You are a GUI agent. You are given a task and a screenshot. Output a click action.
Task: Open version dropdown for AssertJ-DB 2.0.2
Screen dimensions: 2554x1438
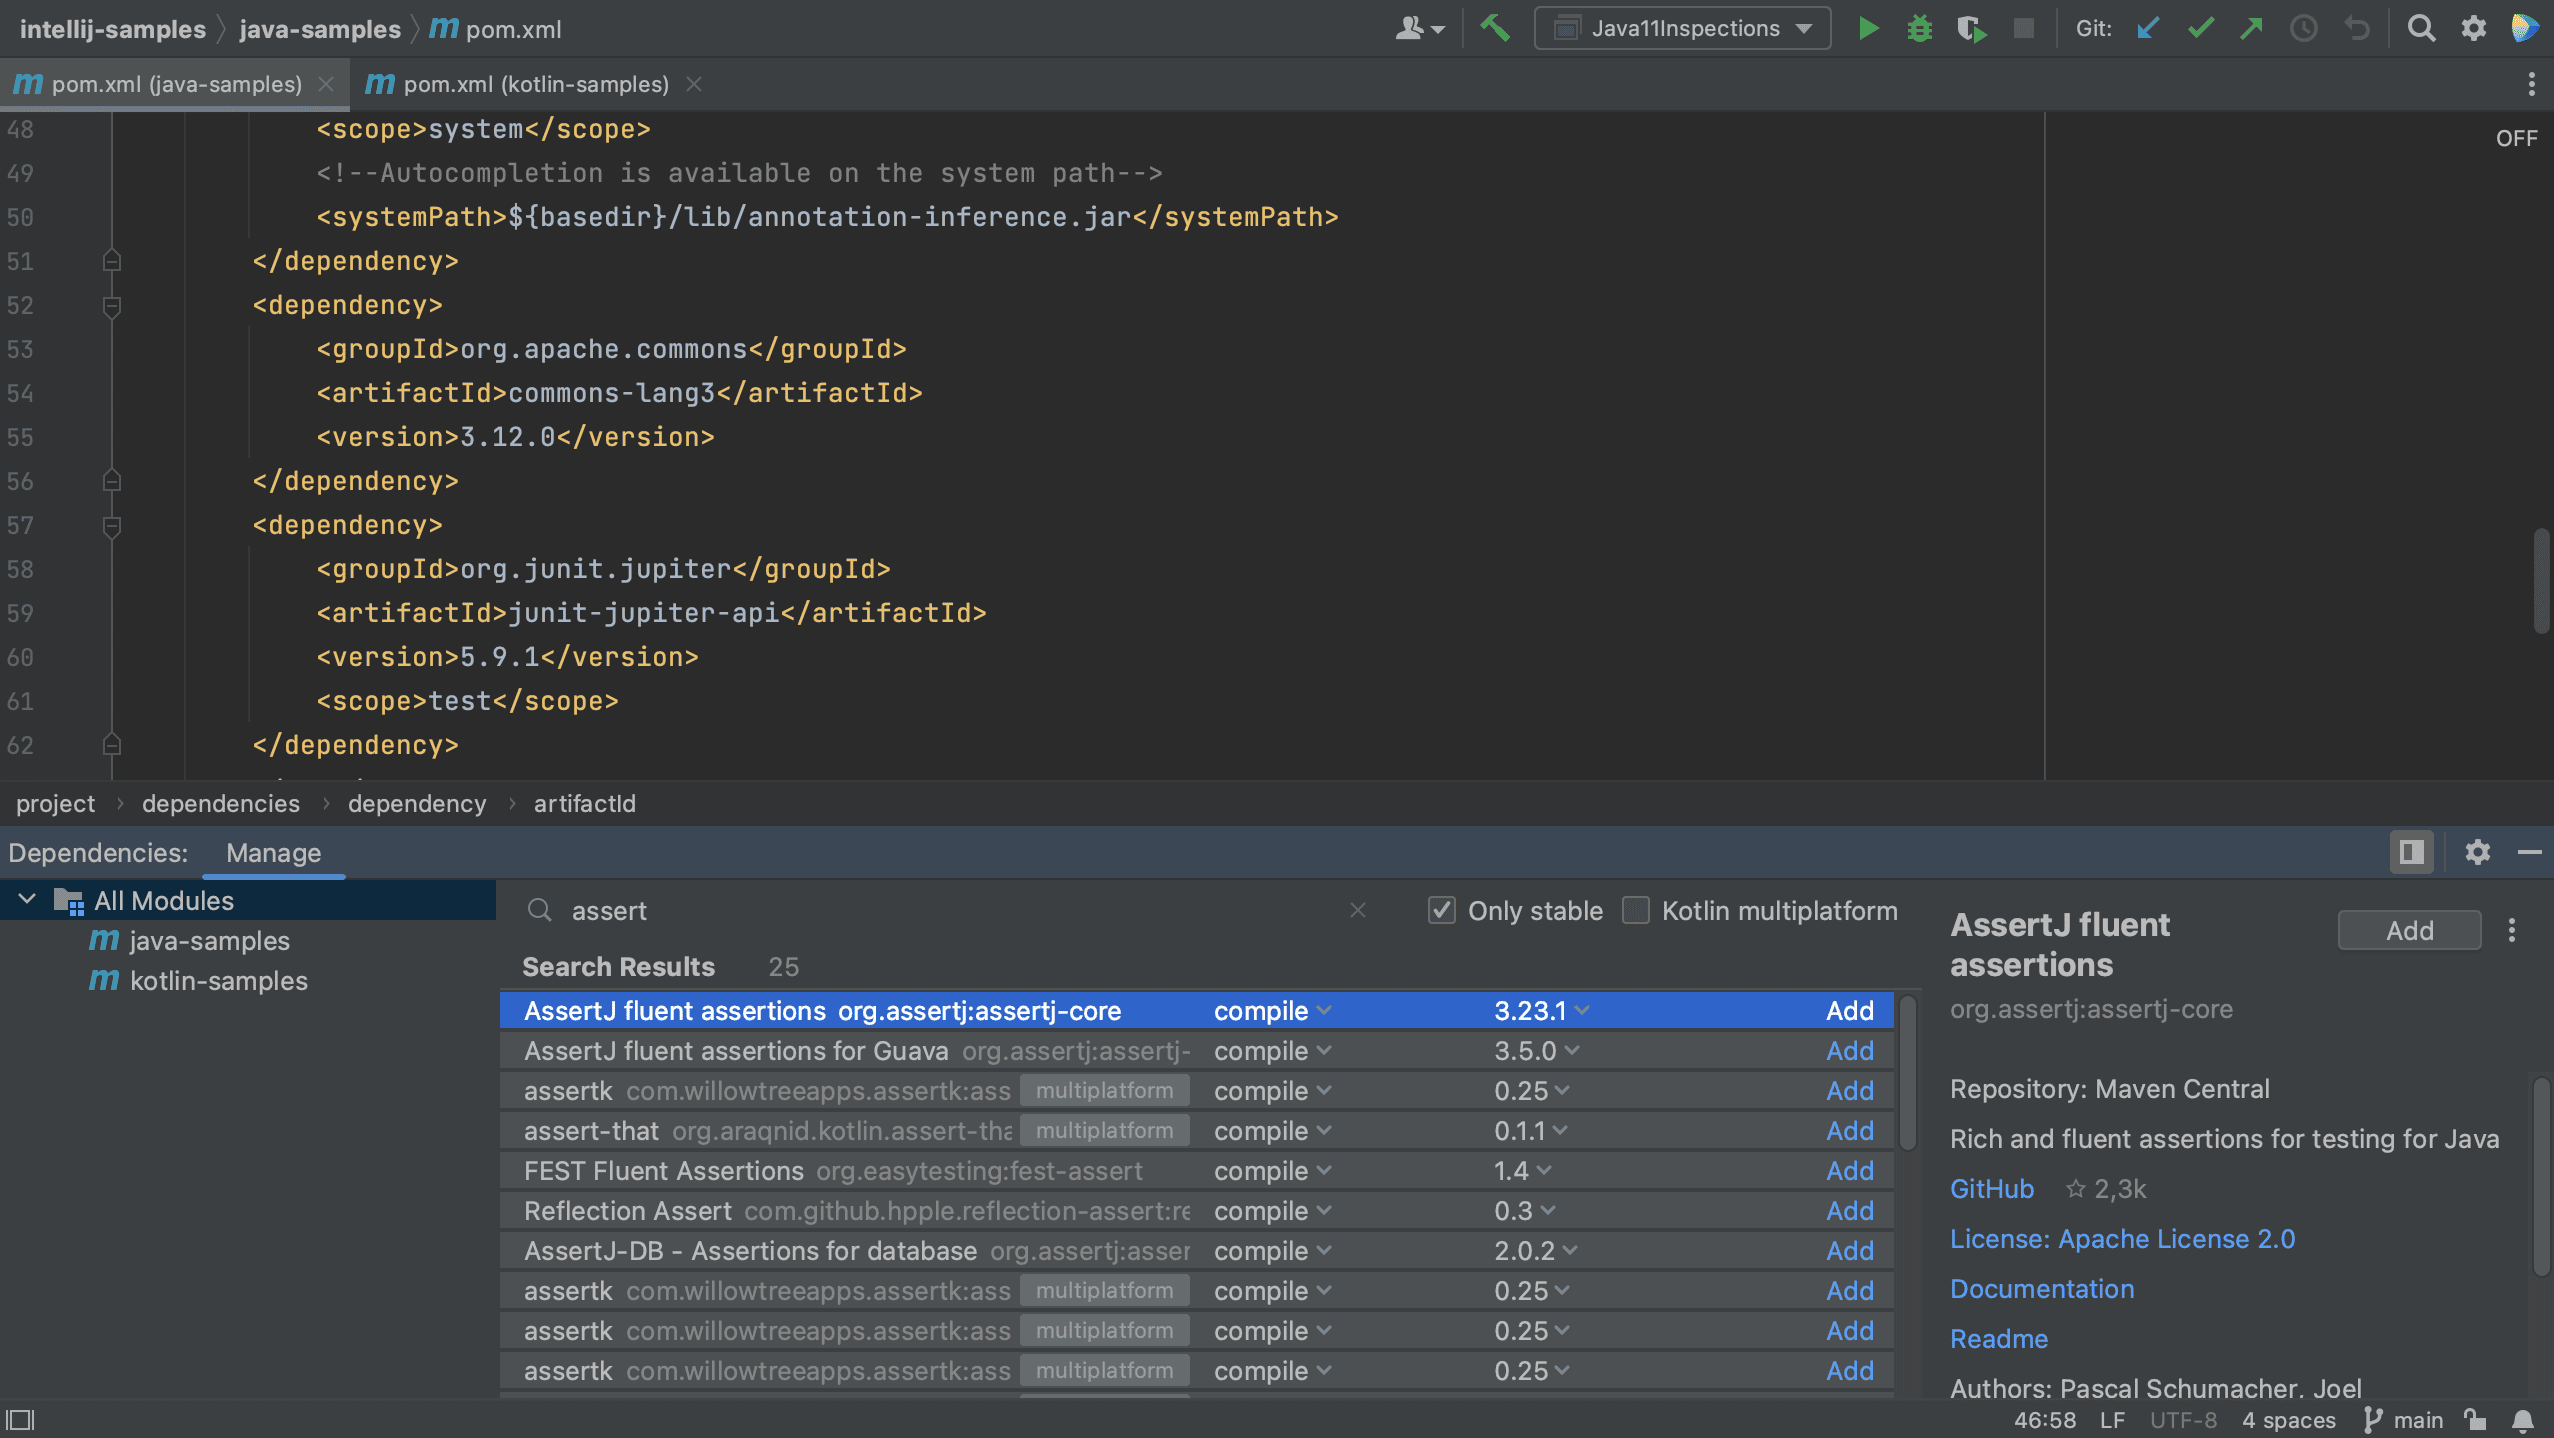pos(1535,1251)
